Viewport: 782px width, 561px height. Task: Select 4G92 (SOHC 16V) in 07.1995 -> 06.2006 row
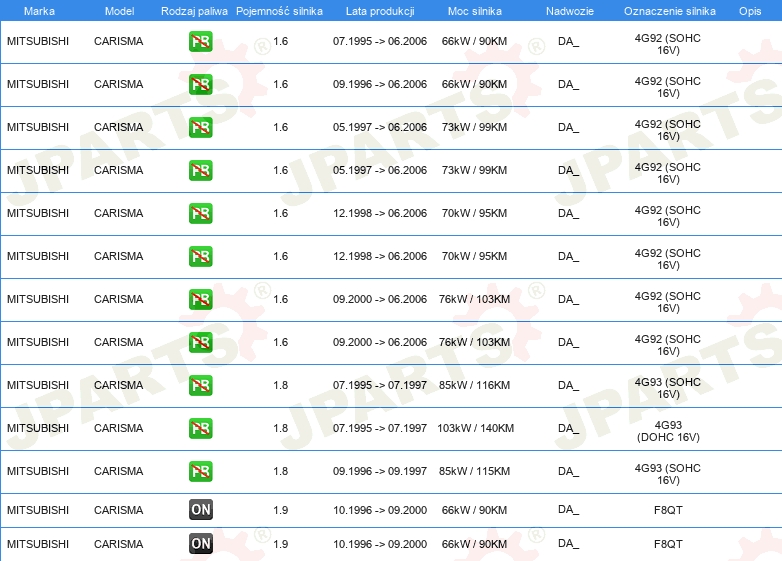pyautogui.click(x=668, y=44)
